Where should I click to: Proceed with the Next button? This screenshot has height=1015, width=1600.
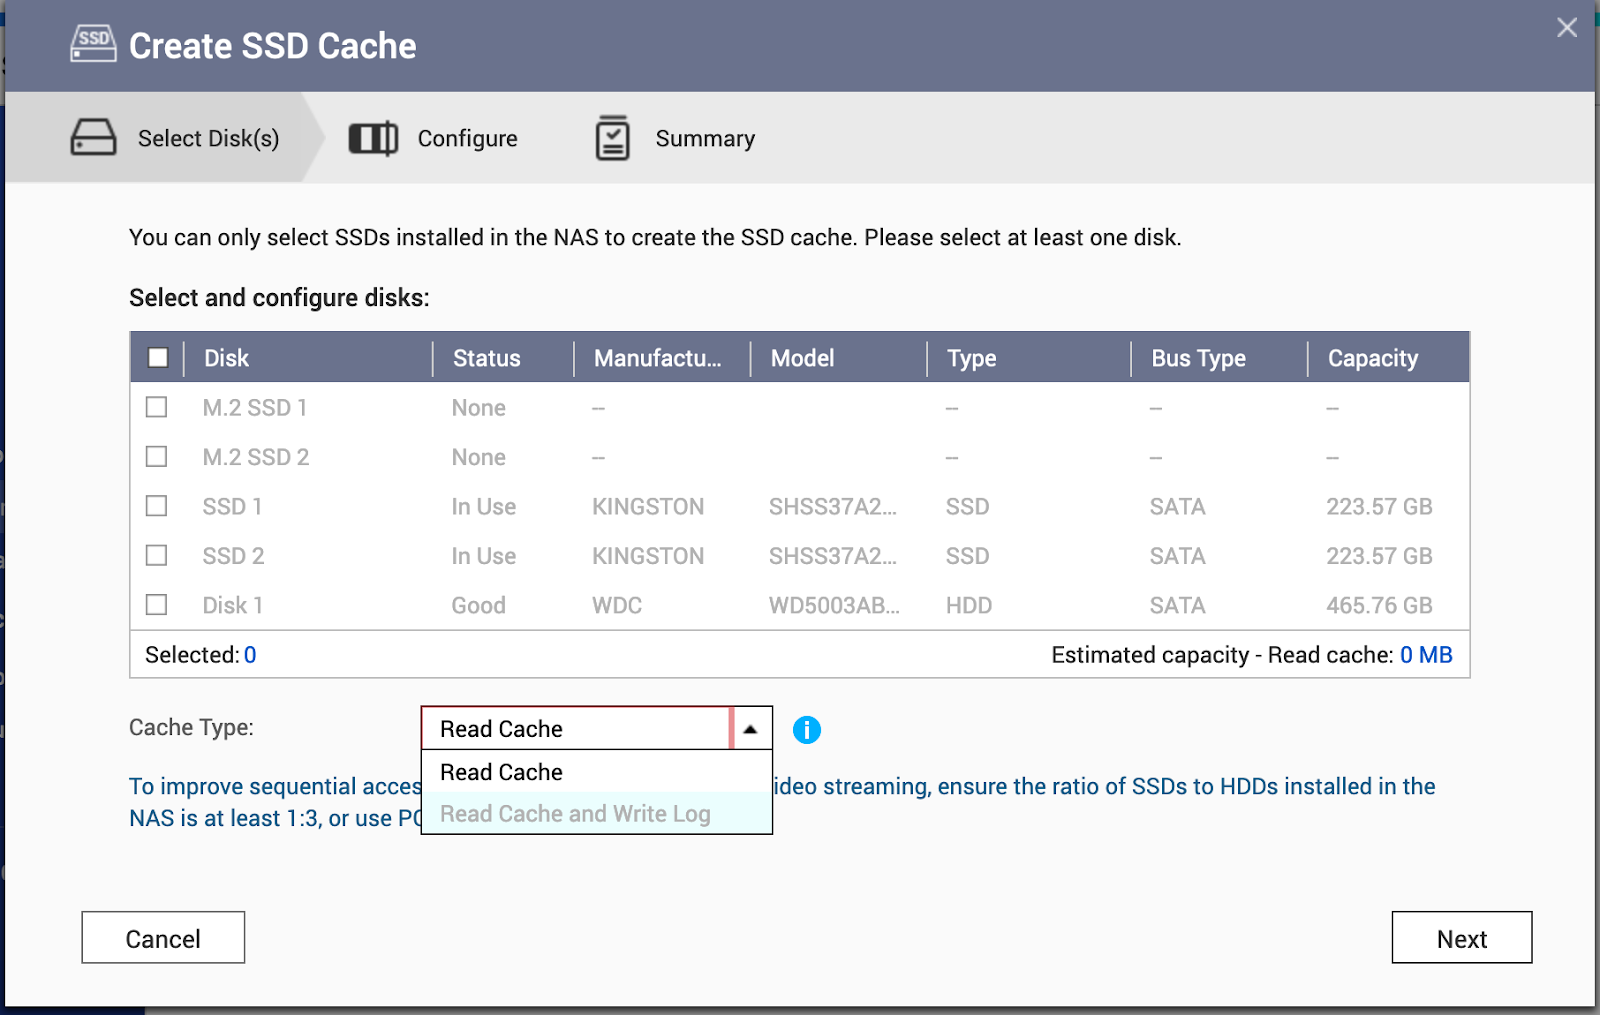tap(1461, 938)
